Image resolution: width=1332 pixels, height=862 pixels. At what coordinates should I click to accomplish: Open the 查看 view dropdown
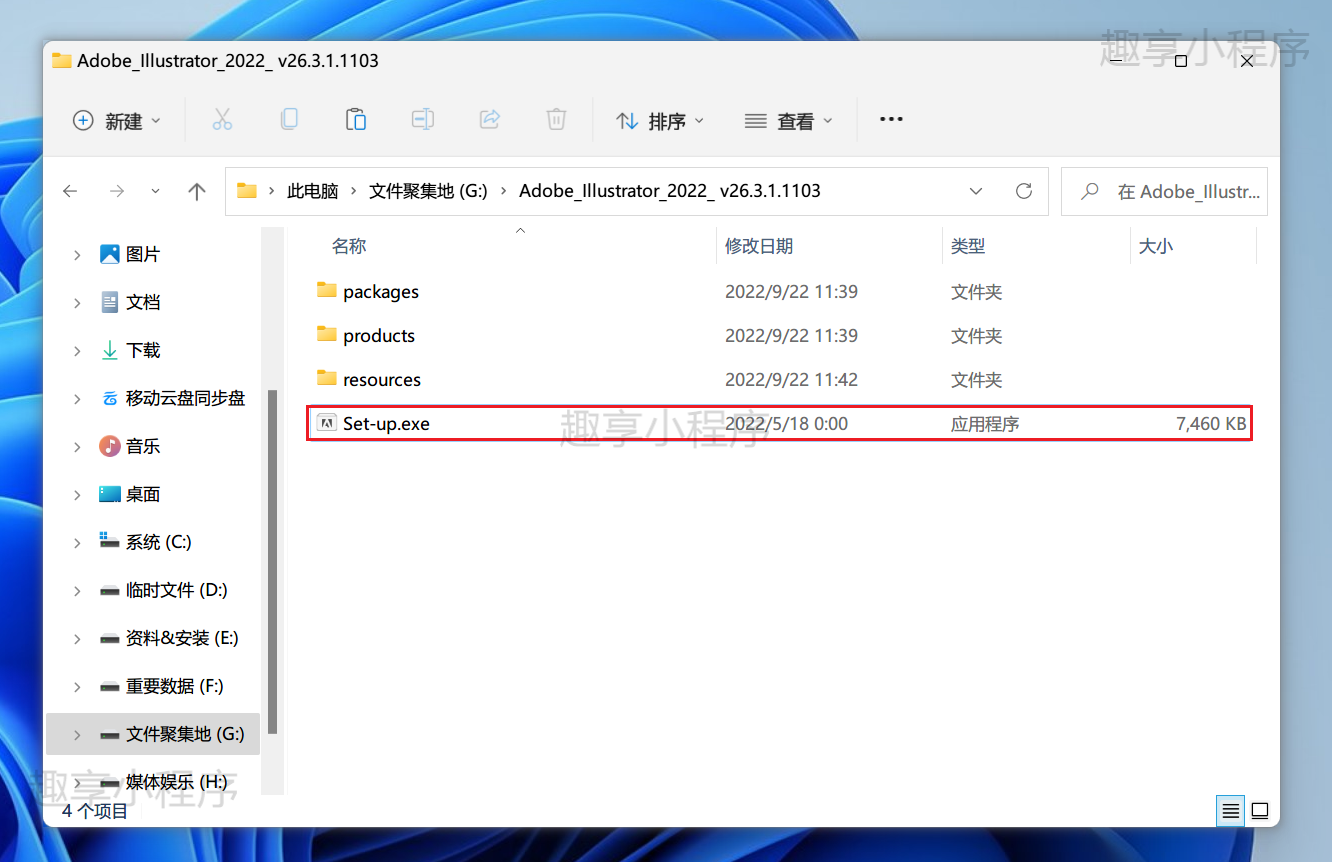coord(789,120)
